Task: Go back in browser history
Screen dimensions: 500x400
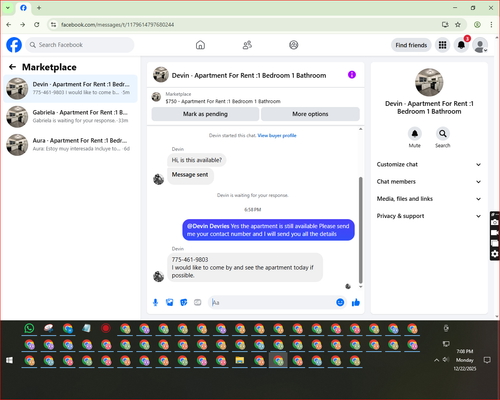Action: pos(9,25)
